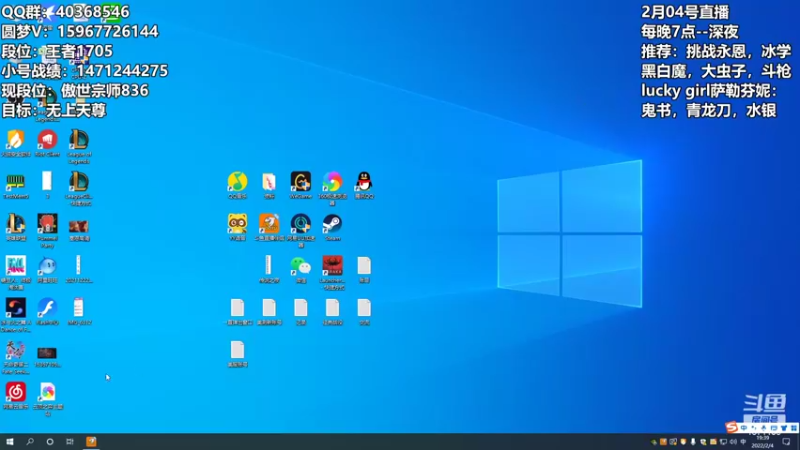
Task: Open Cortana circle on the taskbar
Action: [x=50, y=441]
